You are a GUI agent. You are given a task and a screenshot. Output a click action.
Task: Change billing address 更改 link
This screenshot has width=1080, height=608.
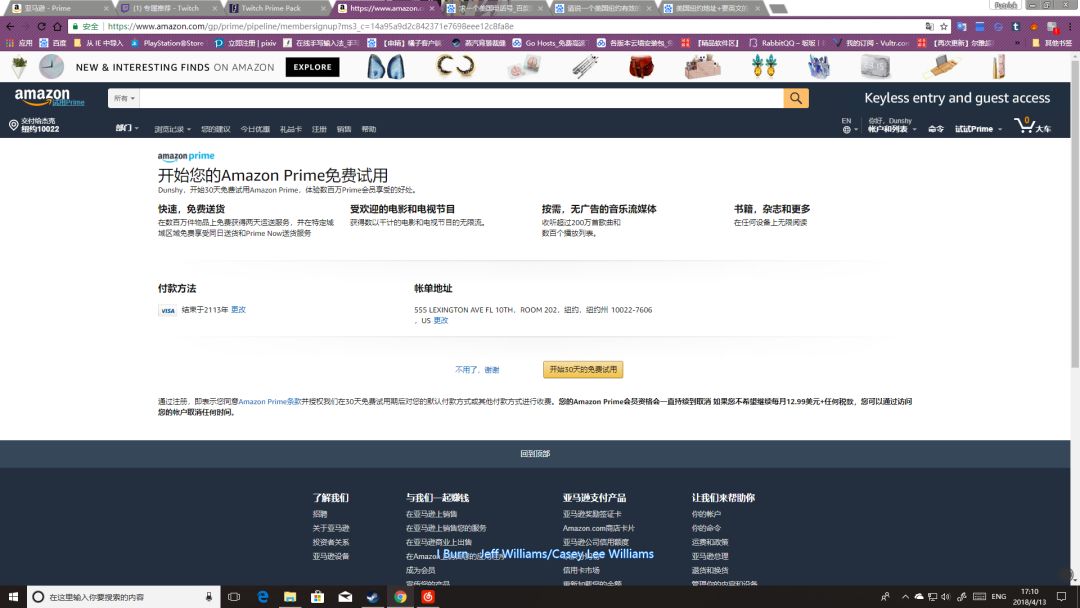pyautogui.click(x=441, y=320)
